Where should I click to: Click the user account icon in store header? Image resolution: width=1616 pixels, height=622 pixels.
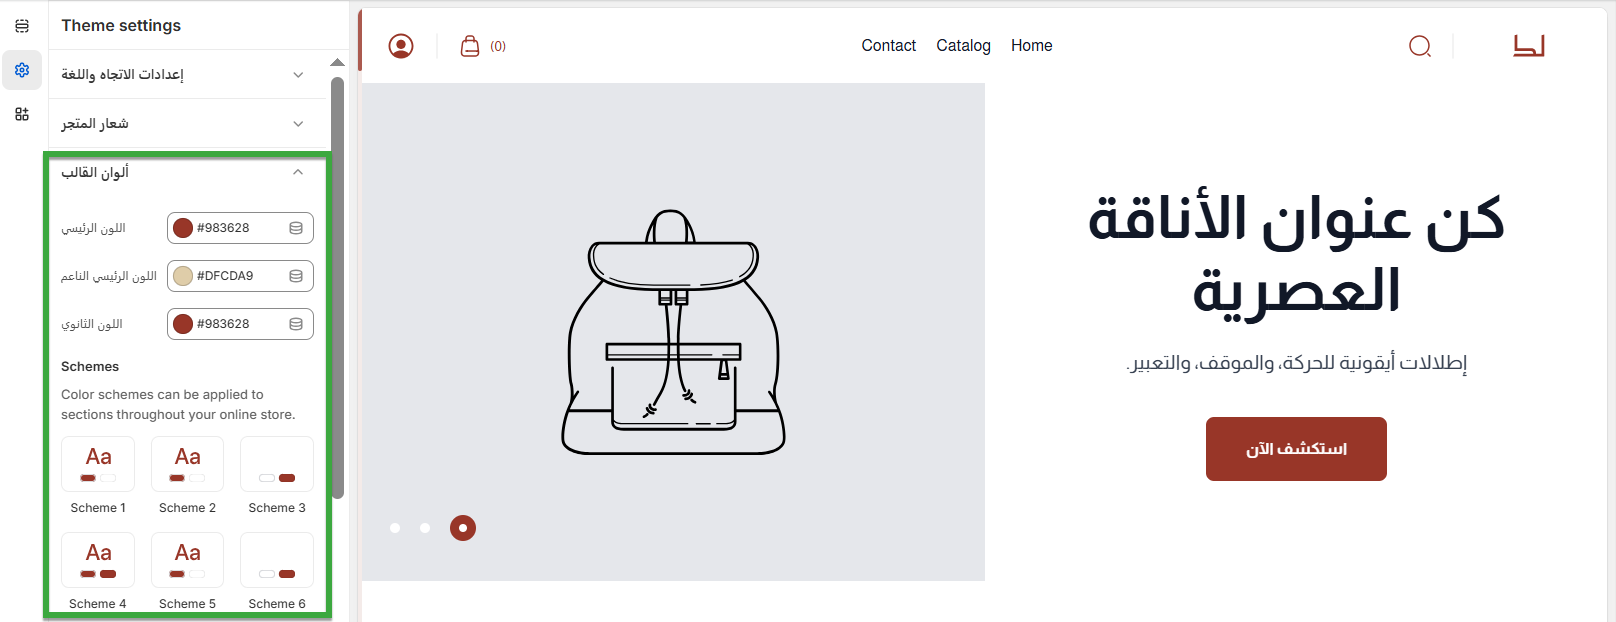(x=401, y=46)
